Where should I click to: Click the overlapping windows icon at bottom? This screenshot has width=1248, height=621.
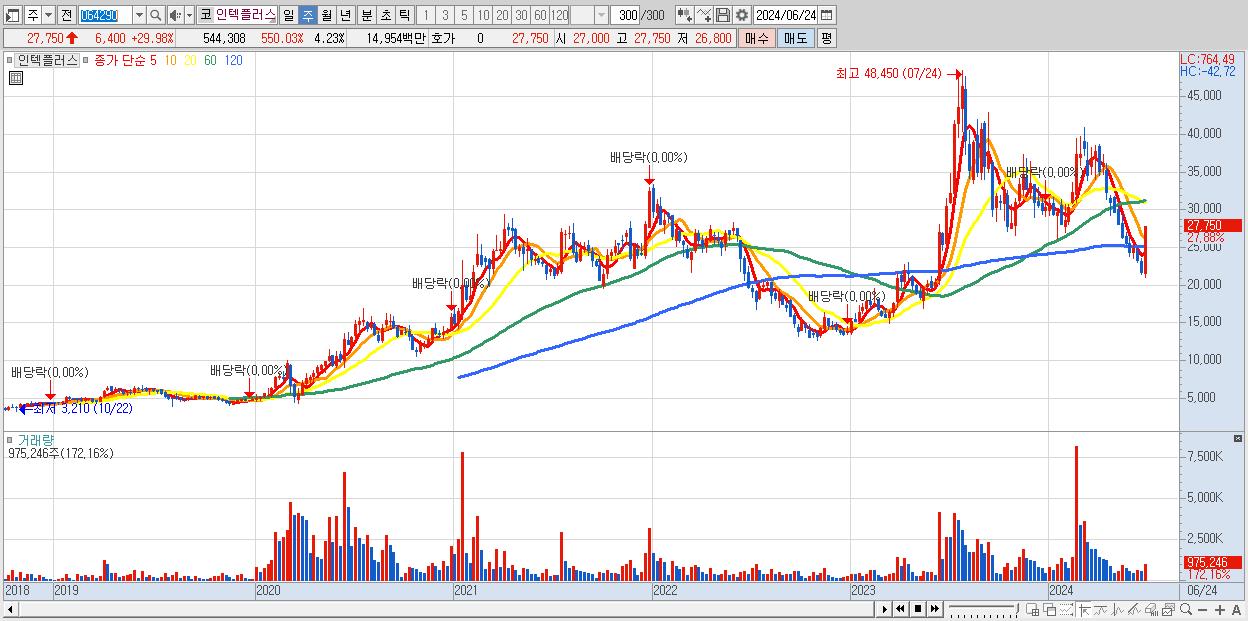point(1050,609)
